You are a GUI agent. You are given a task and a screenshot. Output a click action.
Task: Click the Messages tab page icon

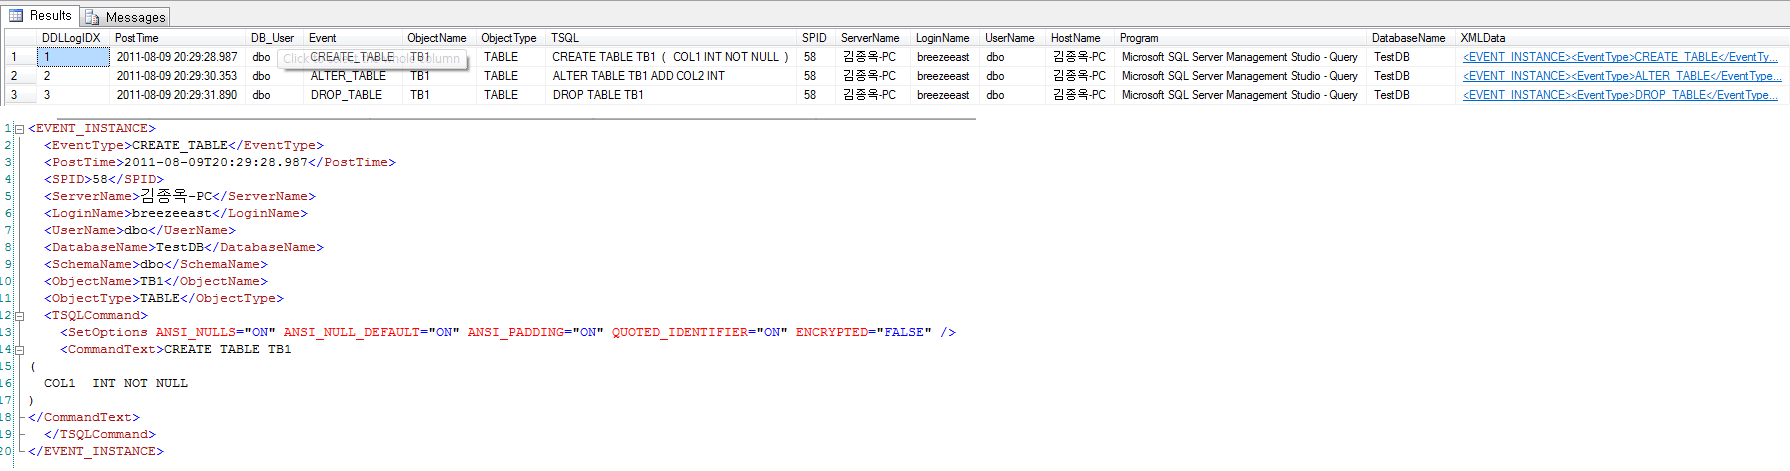coord(93,17)
